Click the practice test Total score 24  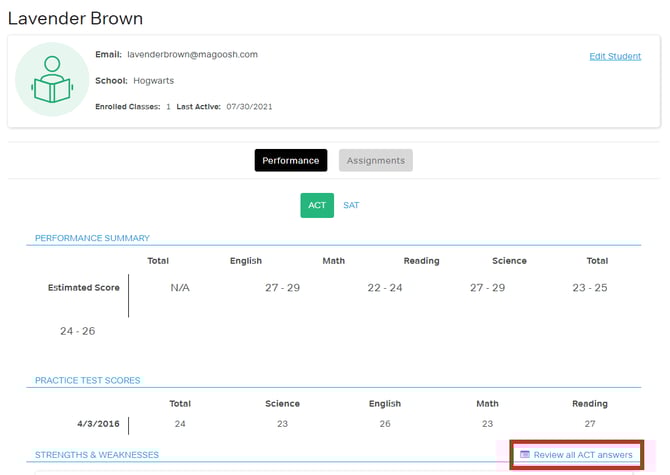[180, 424]
